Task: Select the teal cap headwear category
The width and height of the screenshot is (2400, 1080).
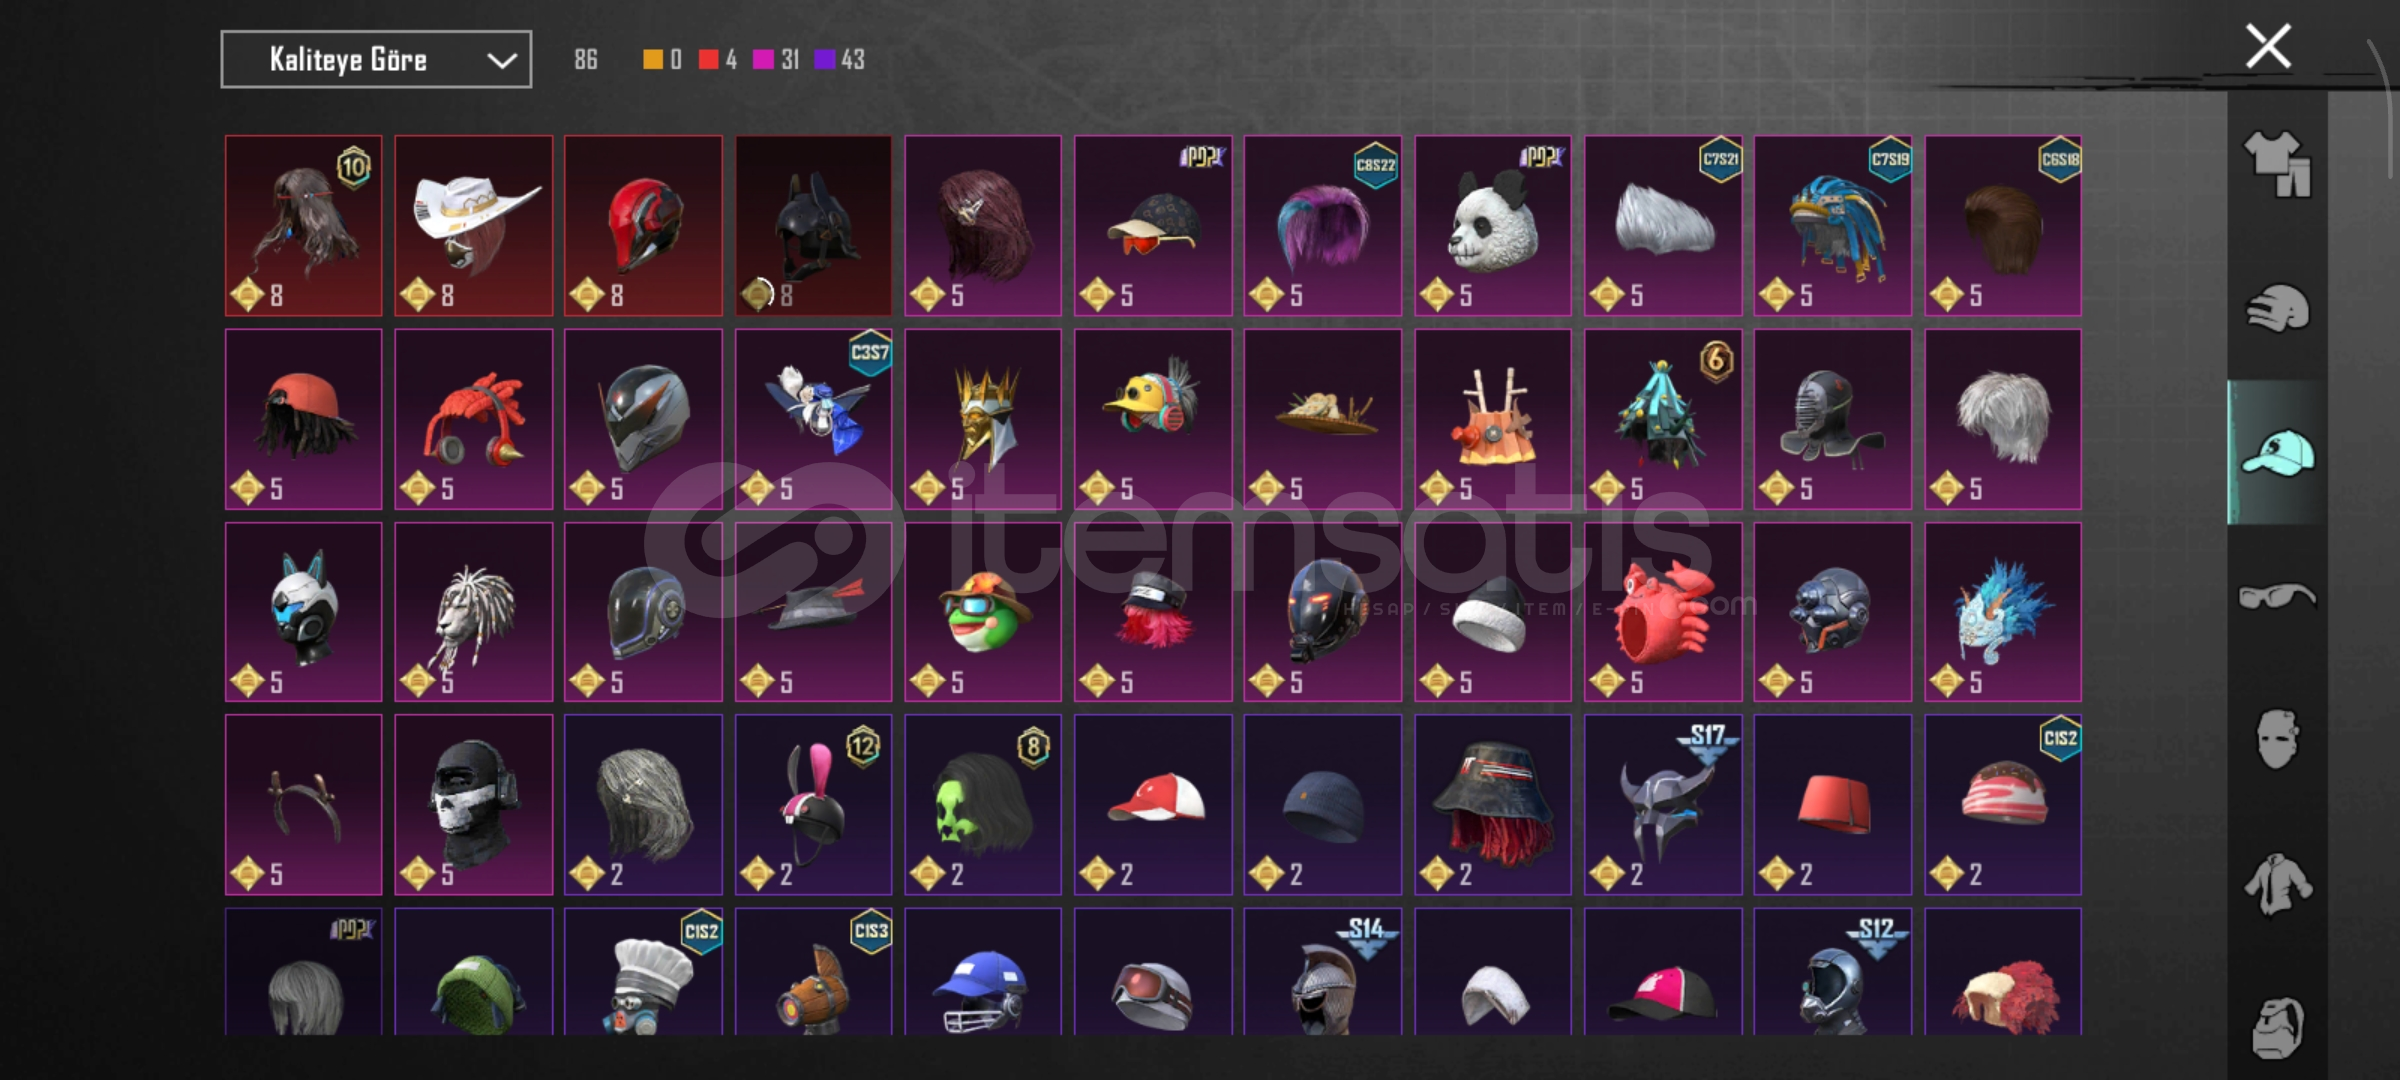Action: point(2277,452)
